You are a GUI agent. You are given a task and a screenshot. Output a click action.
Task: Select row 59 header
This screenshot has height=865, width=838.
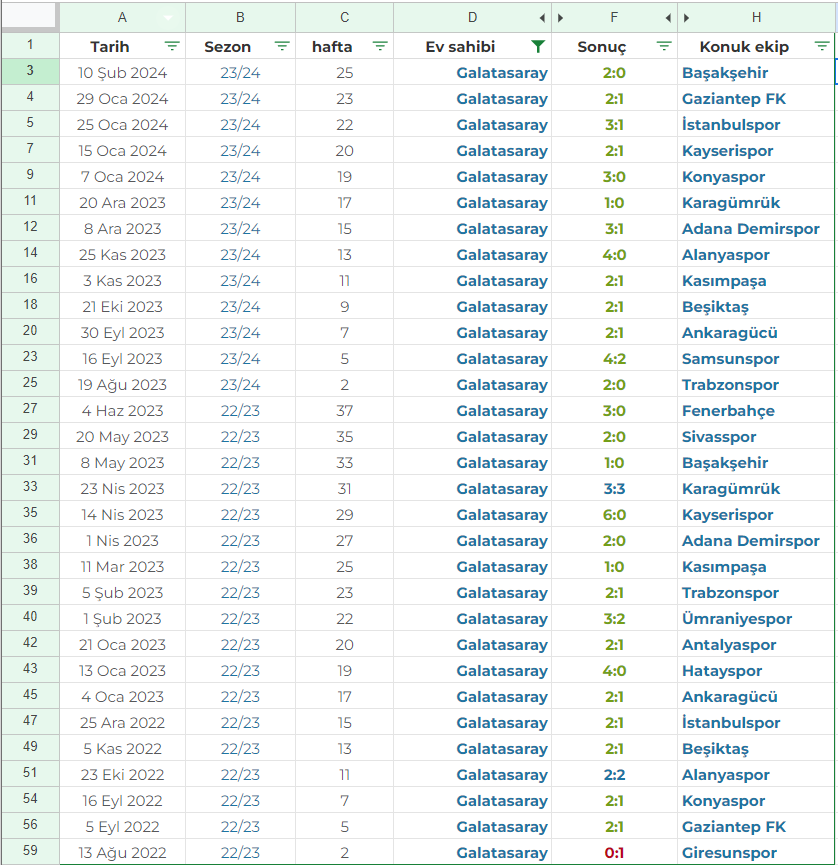click(30, 851)
